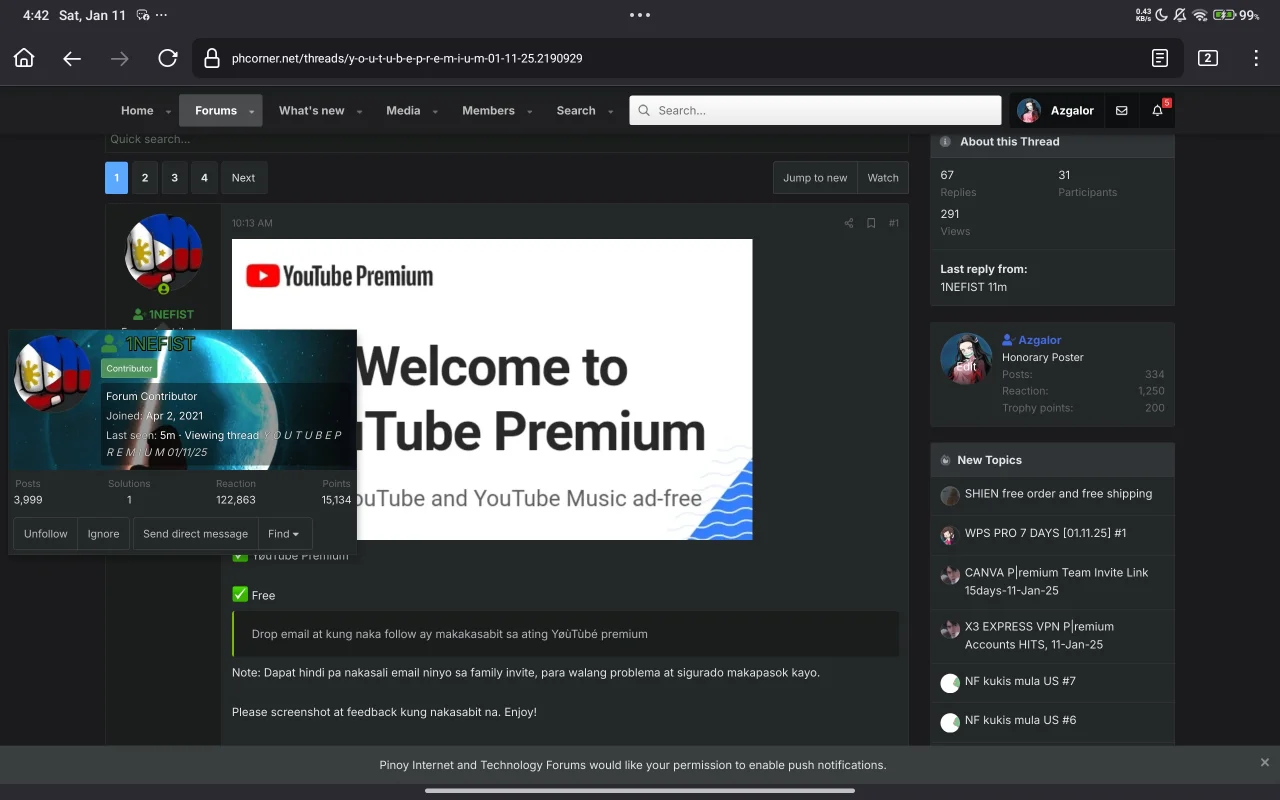Click the 10:13 AM post timestamp

click(x=252, y=223)
